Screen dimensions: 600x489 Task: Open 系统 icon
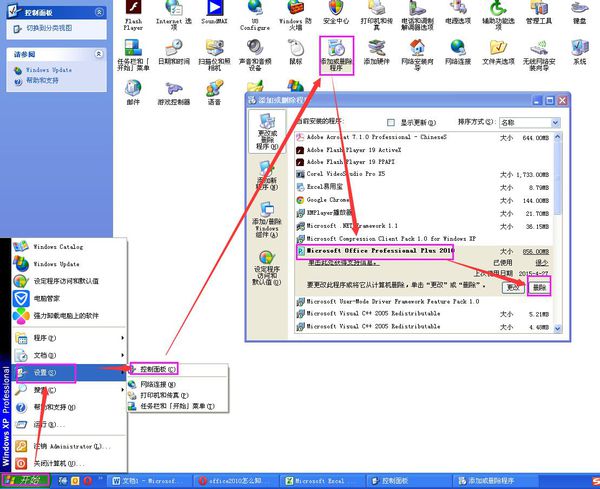(x=579, y=53)
